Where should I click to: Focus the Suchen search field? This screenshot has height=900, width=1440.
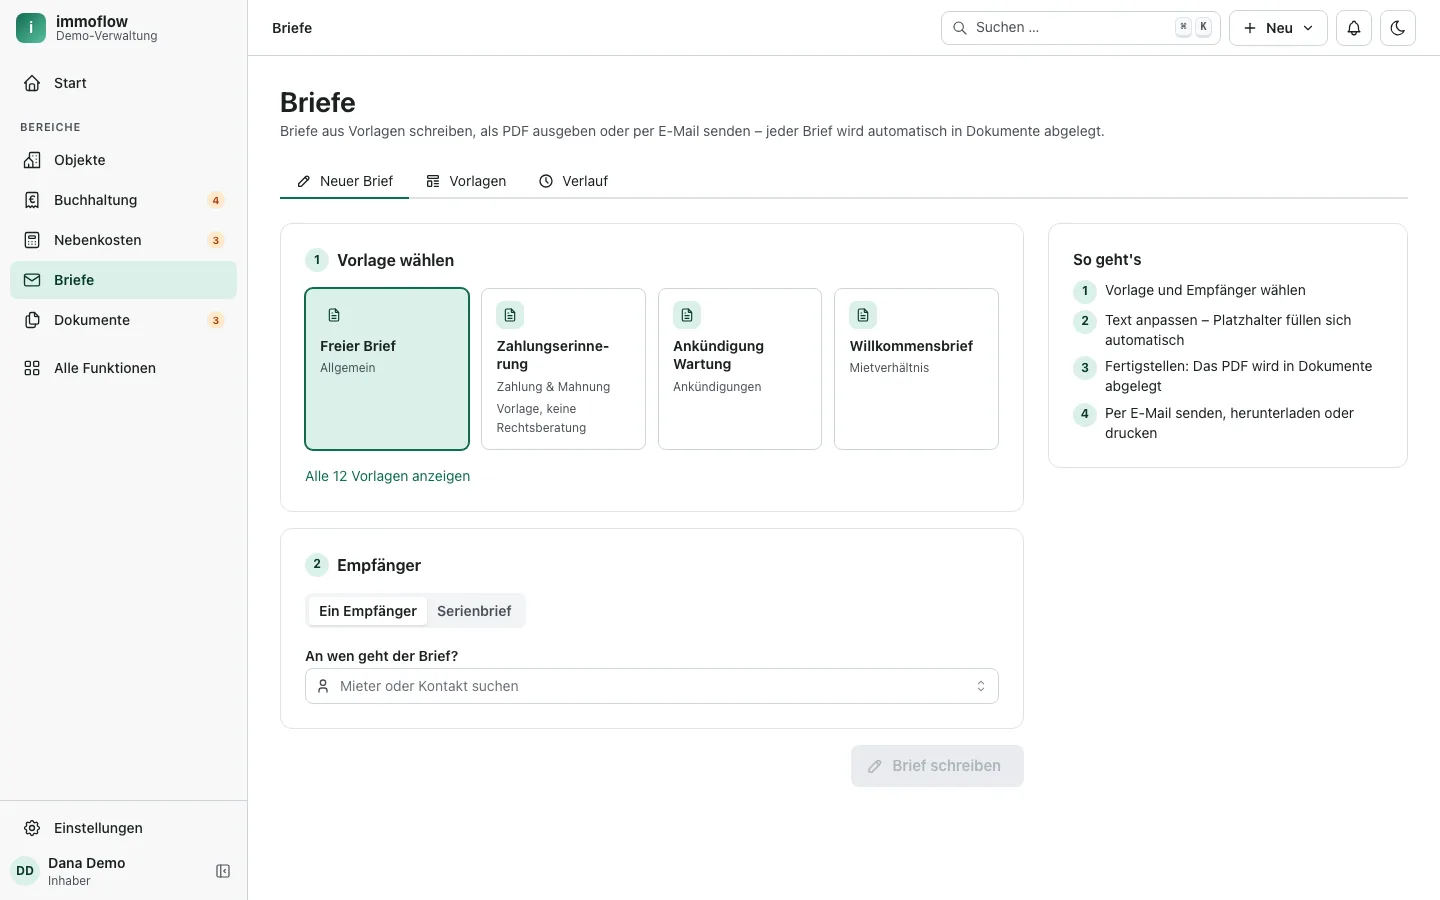pos(1080,28)
